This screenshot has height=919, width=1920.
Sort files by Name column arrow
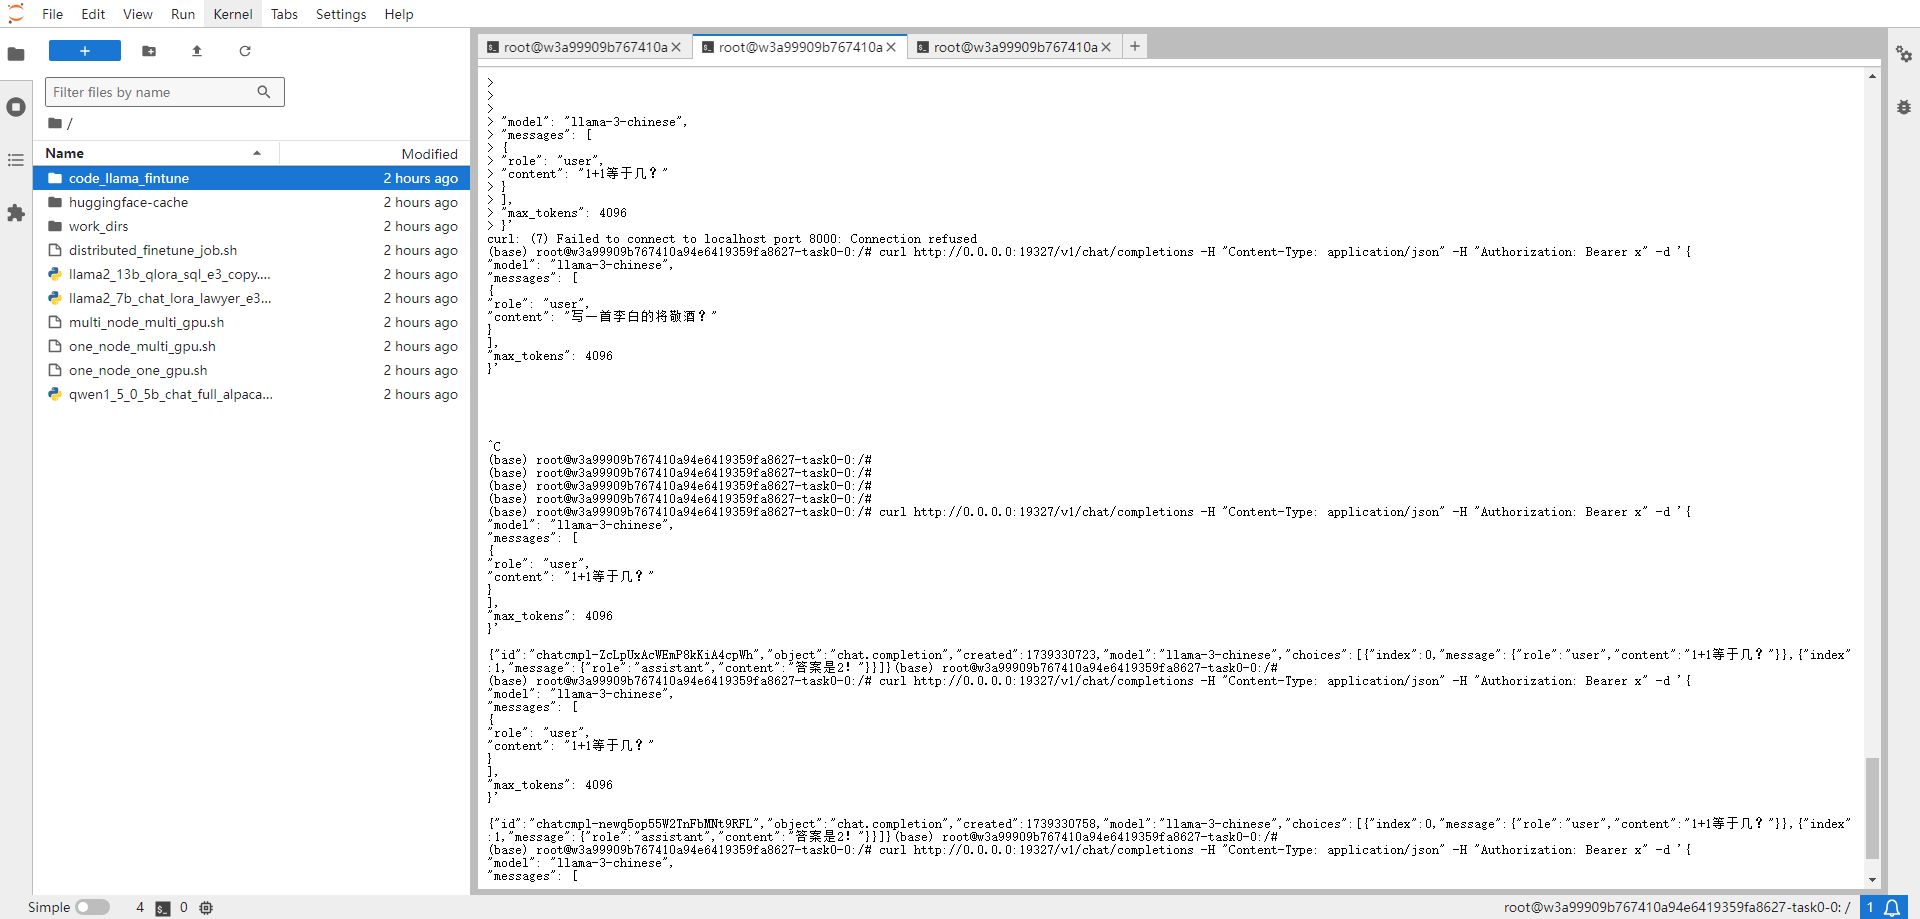tap(257, 153)
